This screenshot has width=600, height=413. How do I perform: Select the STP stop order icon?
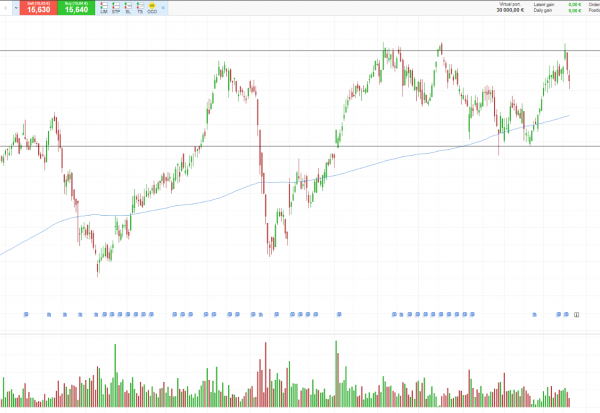tap(116, 8)
